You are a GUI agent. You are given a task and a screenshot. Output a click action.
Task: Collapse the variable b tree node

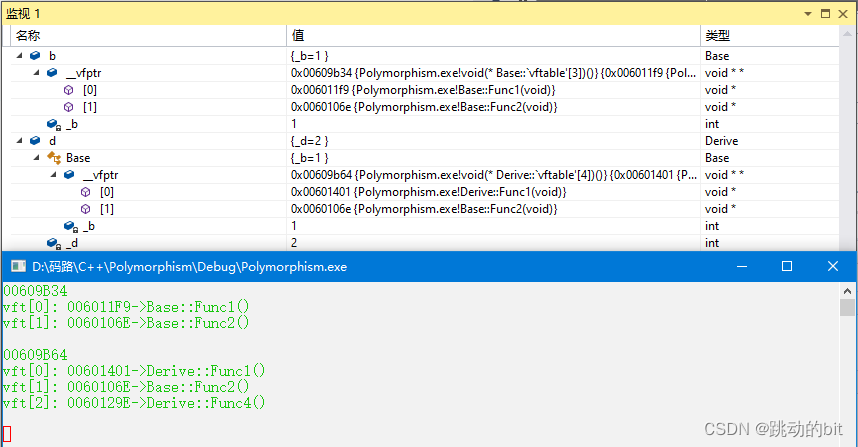pyautogui.click(x=19, y=56)
